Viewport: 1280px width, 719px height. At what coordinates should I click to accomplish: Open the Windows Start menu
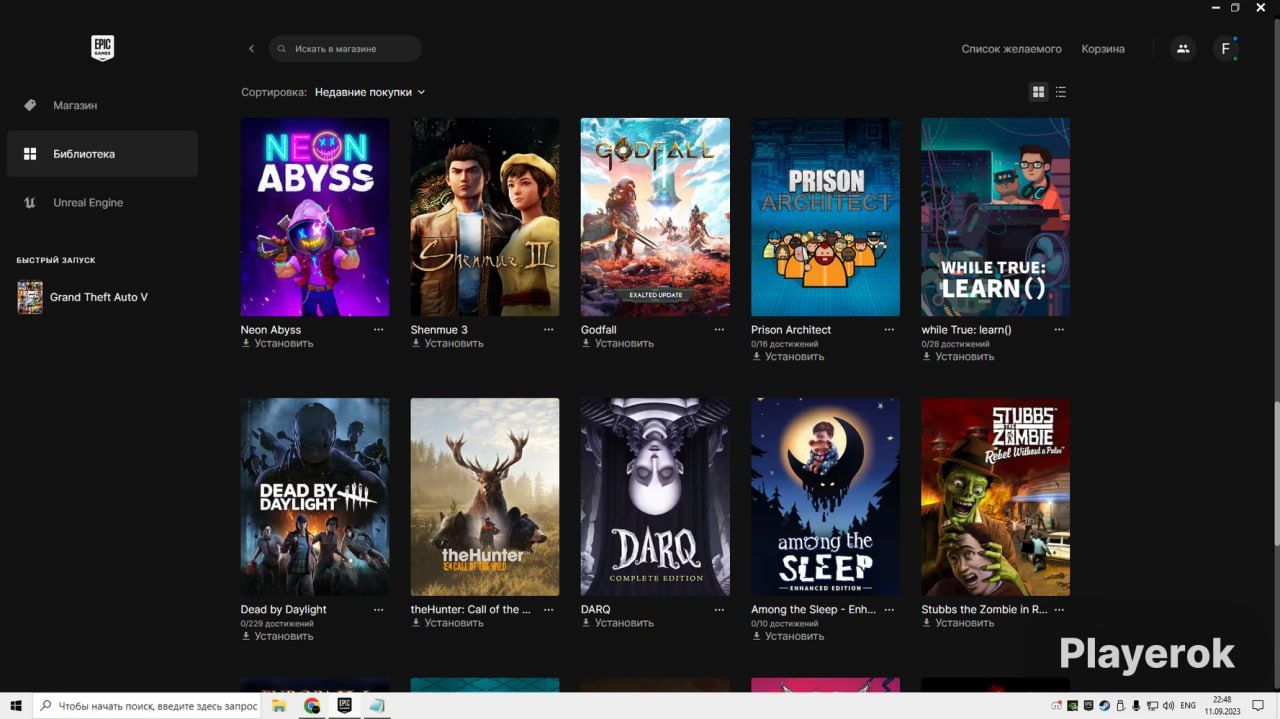pos(16,706)
